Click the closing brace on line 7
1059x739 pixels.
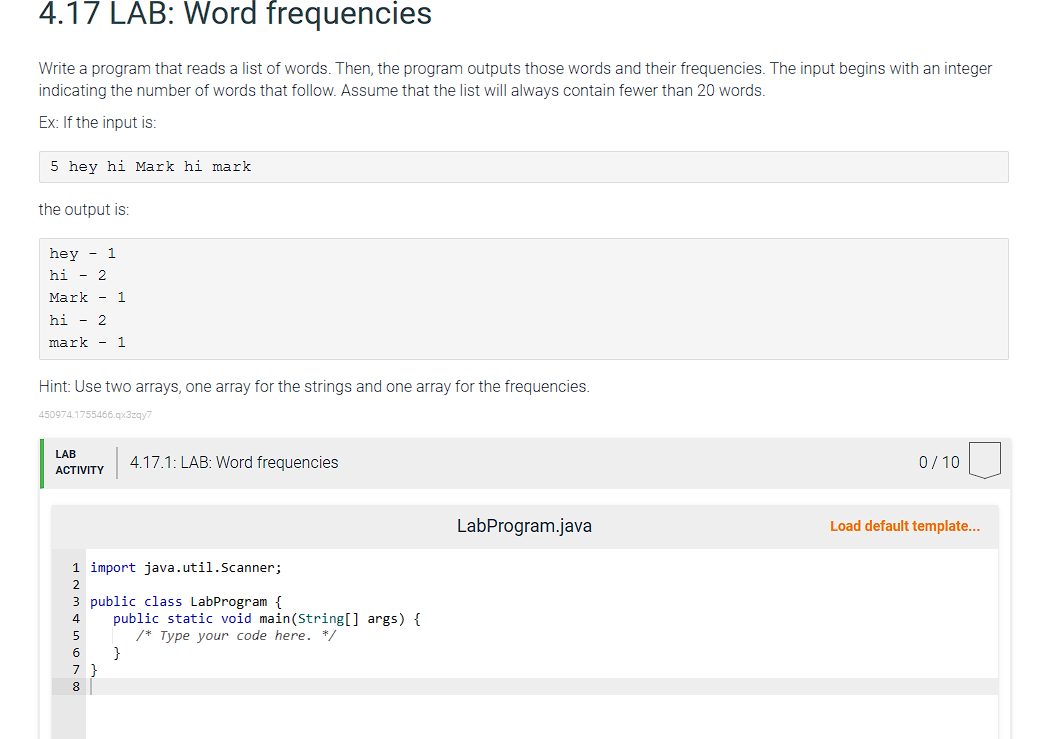pos(95,669)
